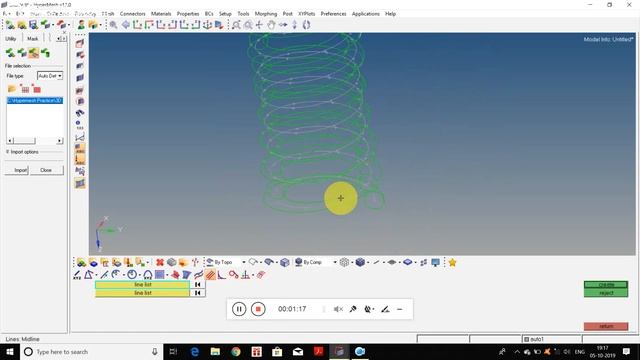The image size is (640, 360).
Task: Select the first yellow line list collector
Action: [x=142, y=284]
